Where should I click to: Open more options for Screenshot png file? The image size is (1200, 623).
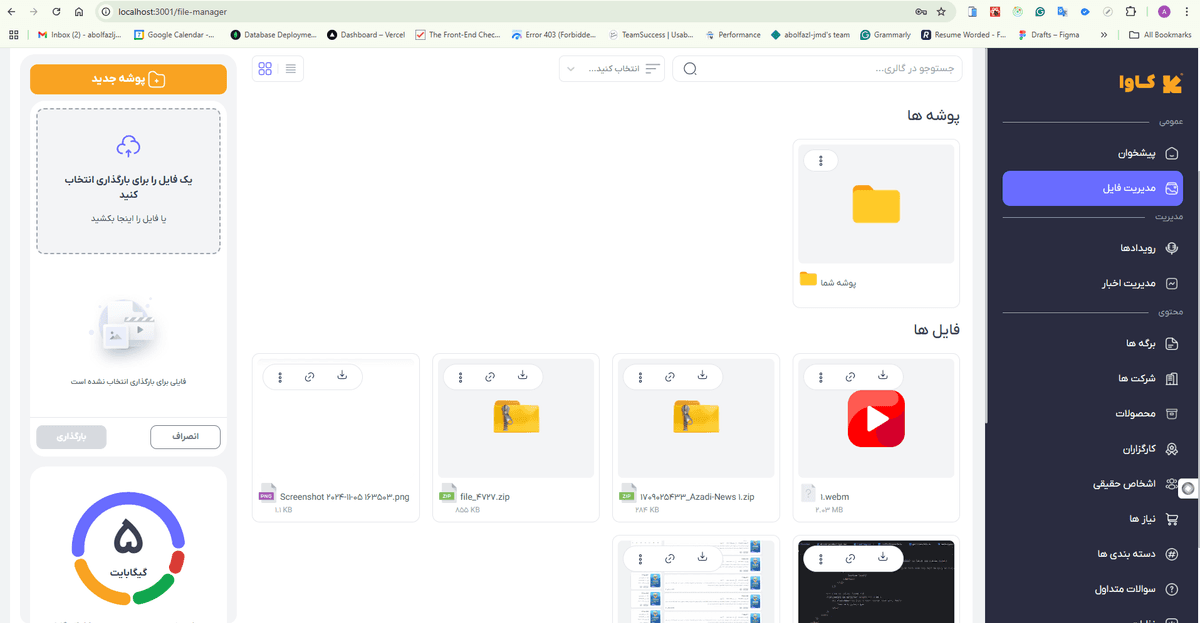tap(280, 377)
